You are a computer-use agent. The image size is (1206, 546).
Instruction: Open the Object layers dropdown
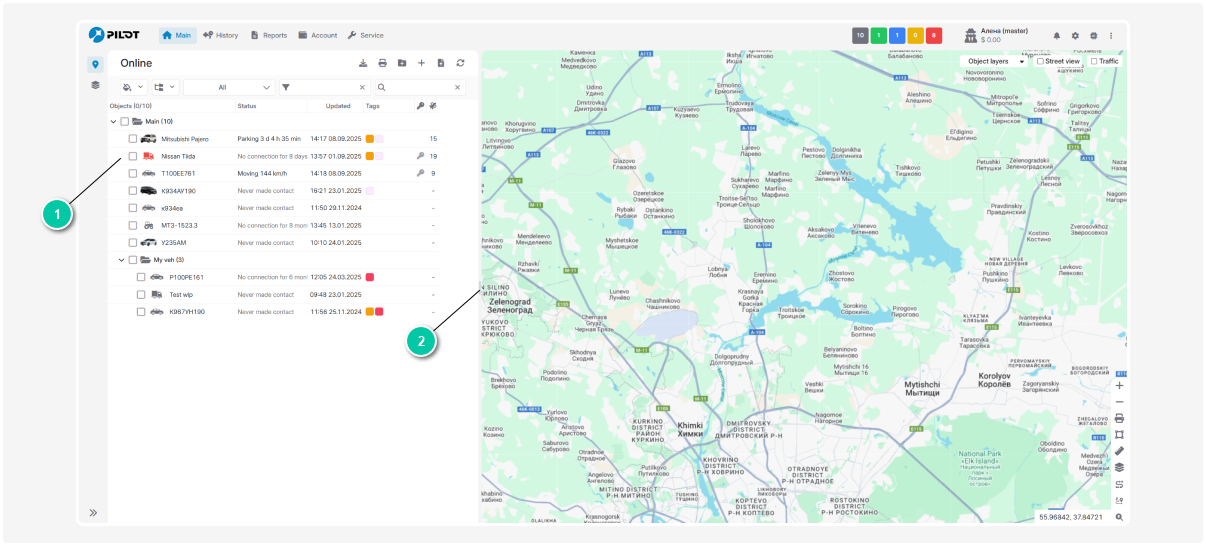tap(996, 61)
